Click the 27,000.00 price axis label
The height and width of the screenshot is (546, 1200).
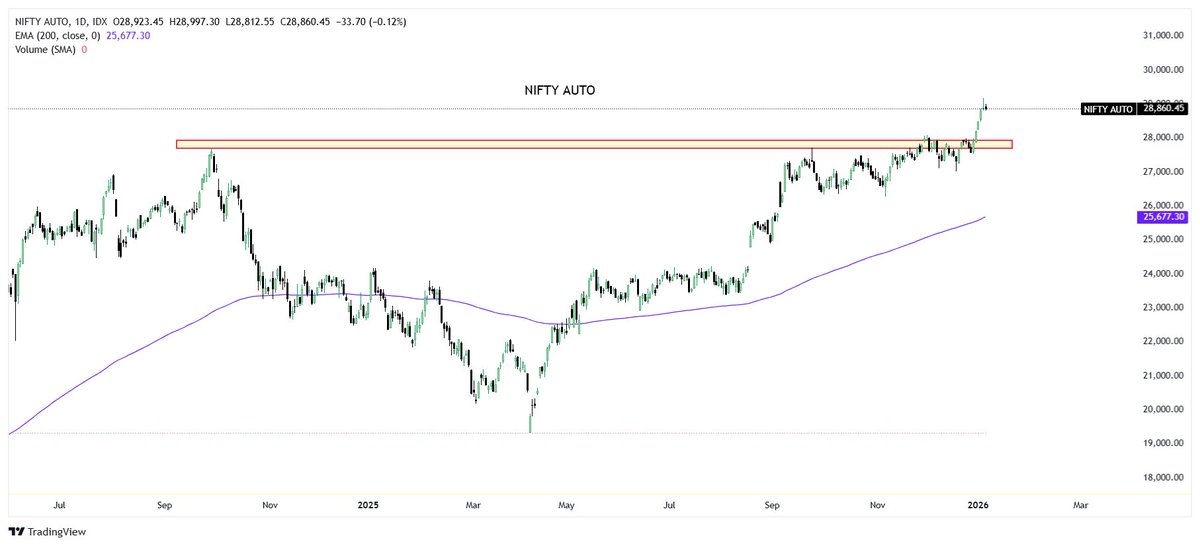[x=1163, y=172]
